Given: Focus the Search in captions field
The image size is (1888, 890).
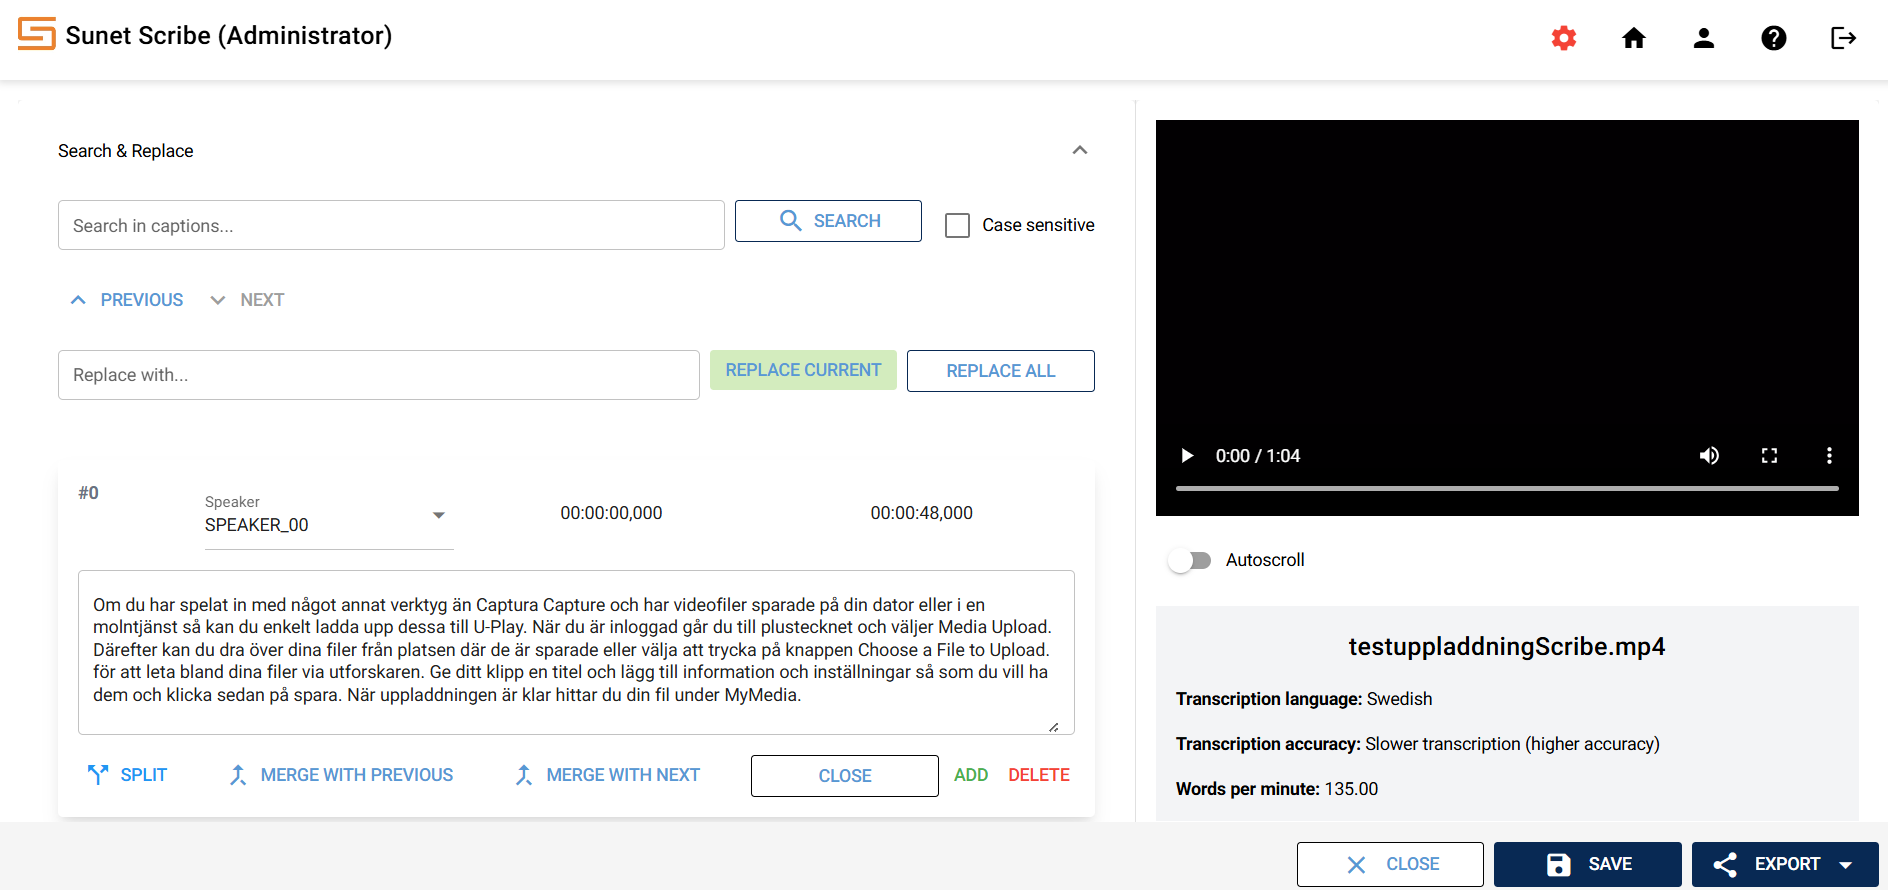Looking at the screenshot, I should pyautogui.click(x=391, y=226).
